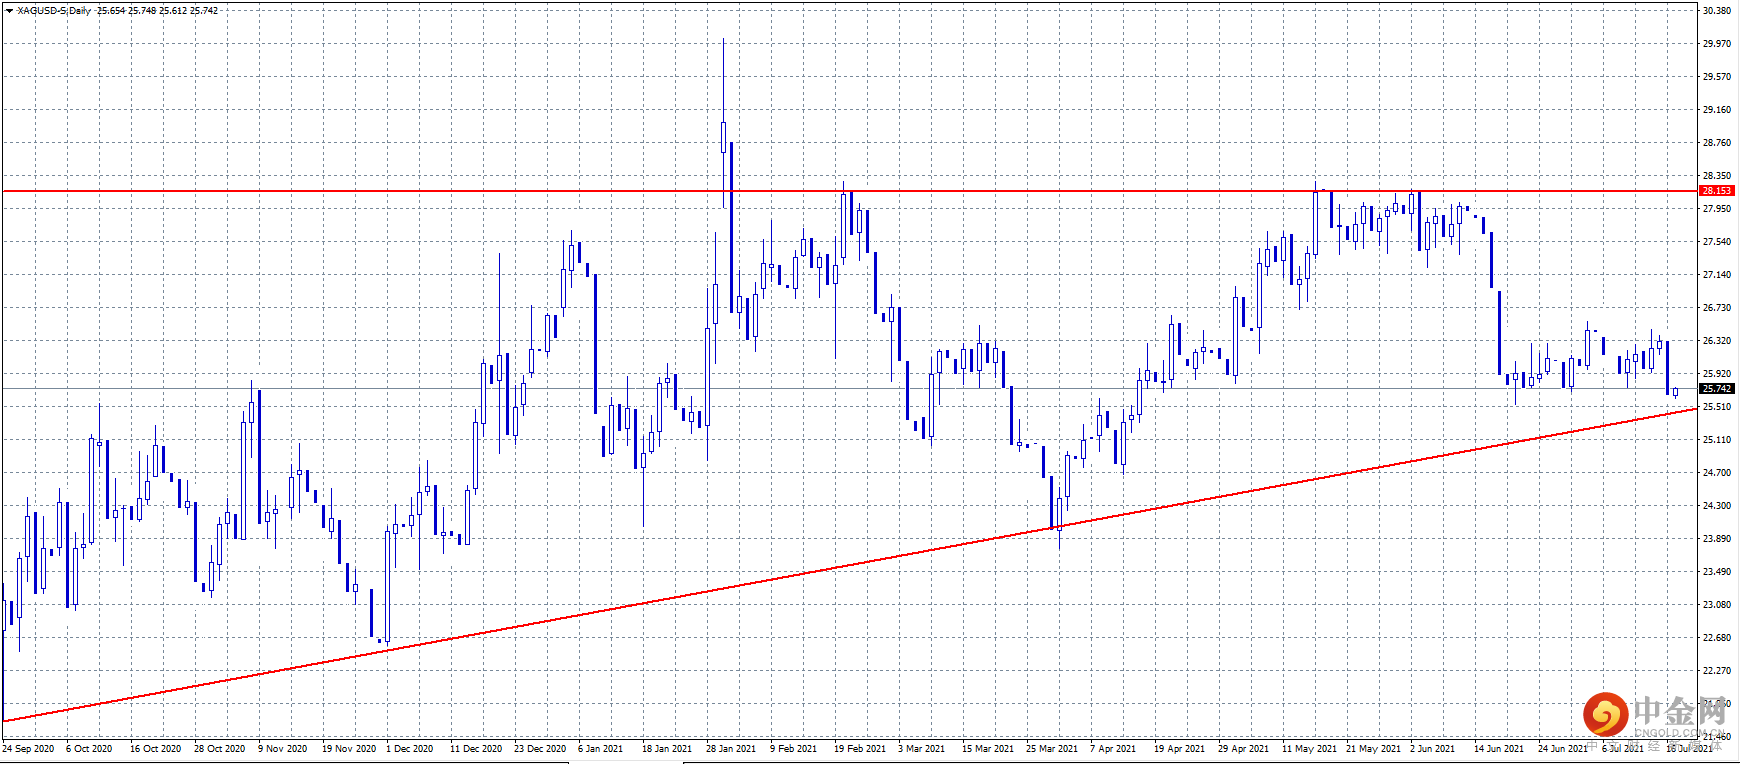Click the 28.350 price scale label
Image resolution: width=1740 pixels, height=764 pixels.
[x=1717, y=176]
